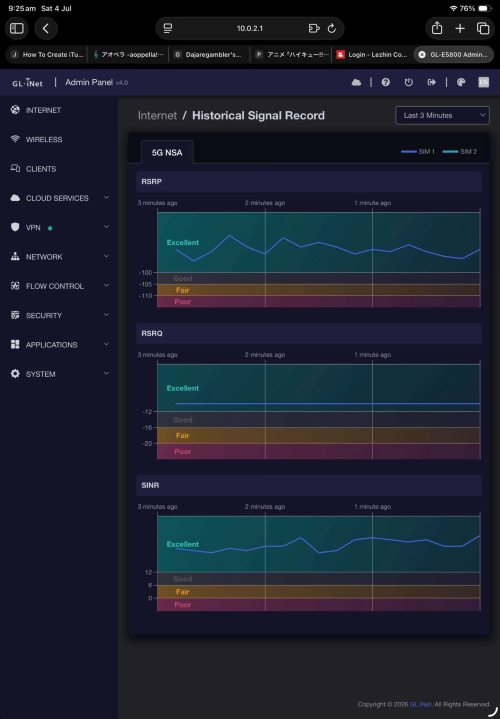Click the logout icon in header
This screenshot has width=500, height=719.
[432, 83]
